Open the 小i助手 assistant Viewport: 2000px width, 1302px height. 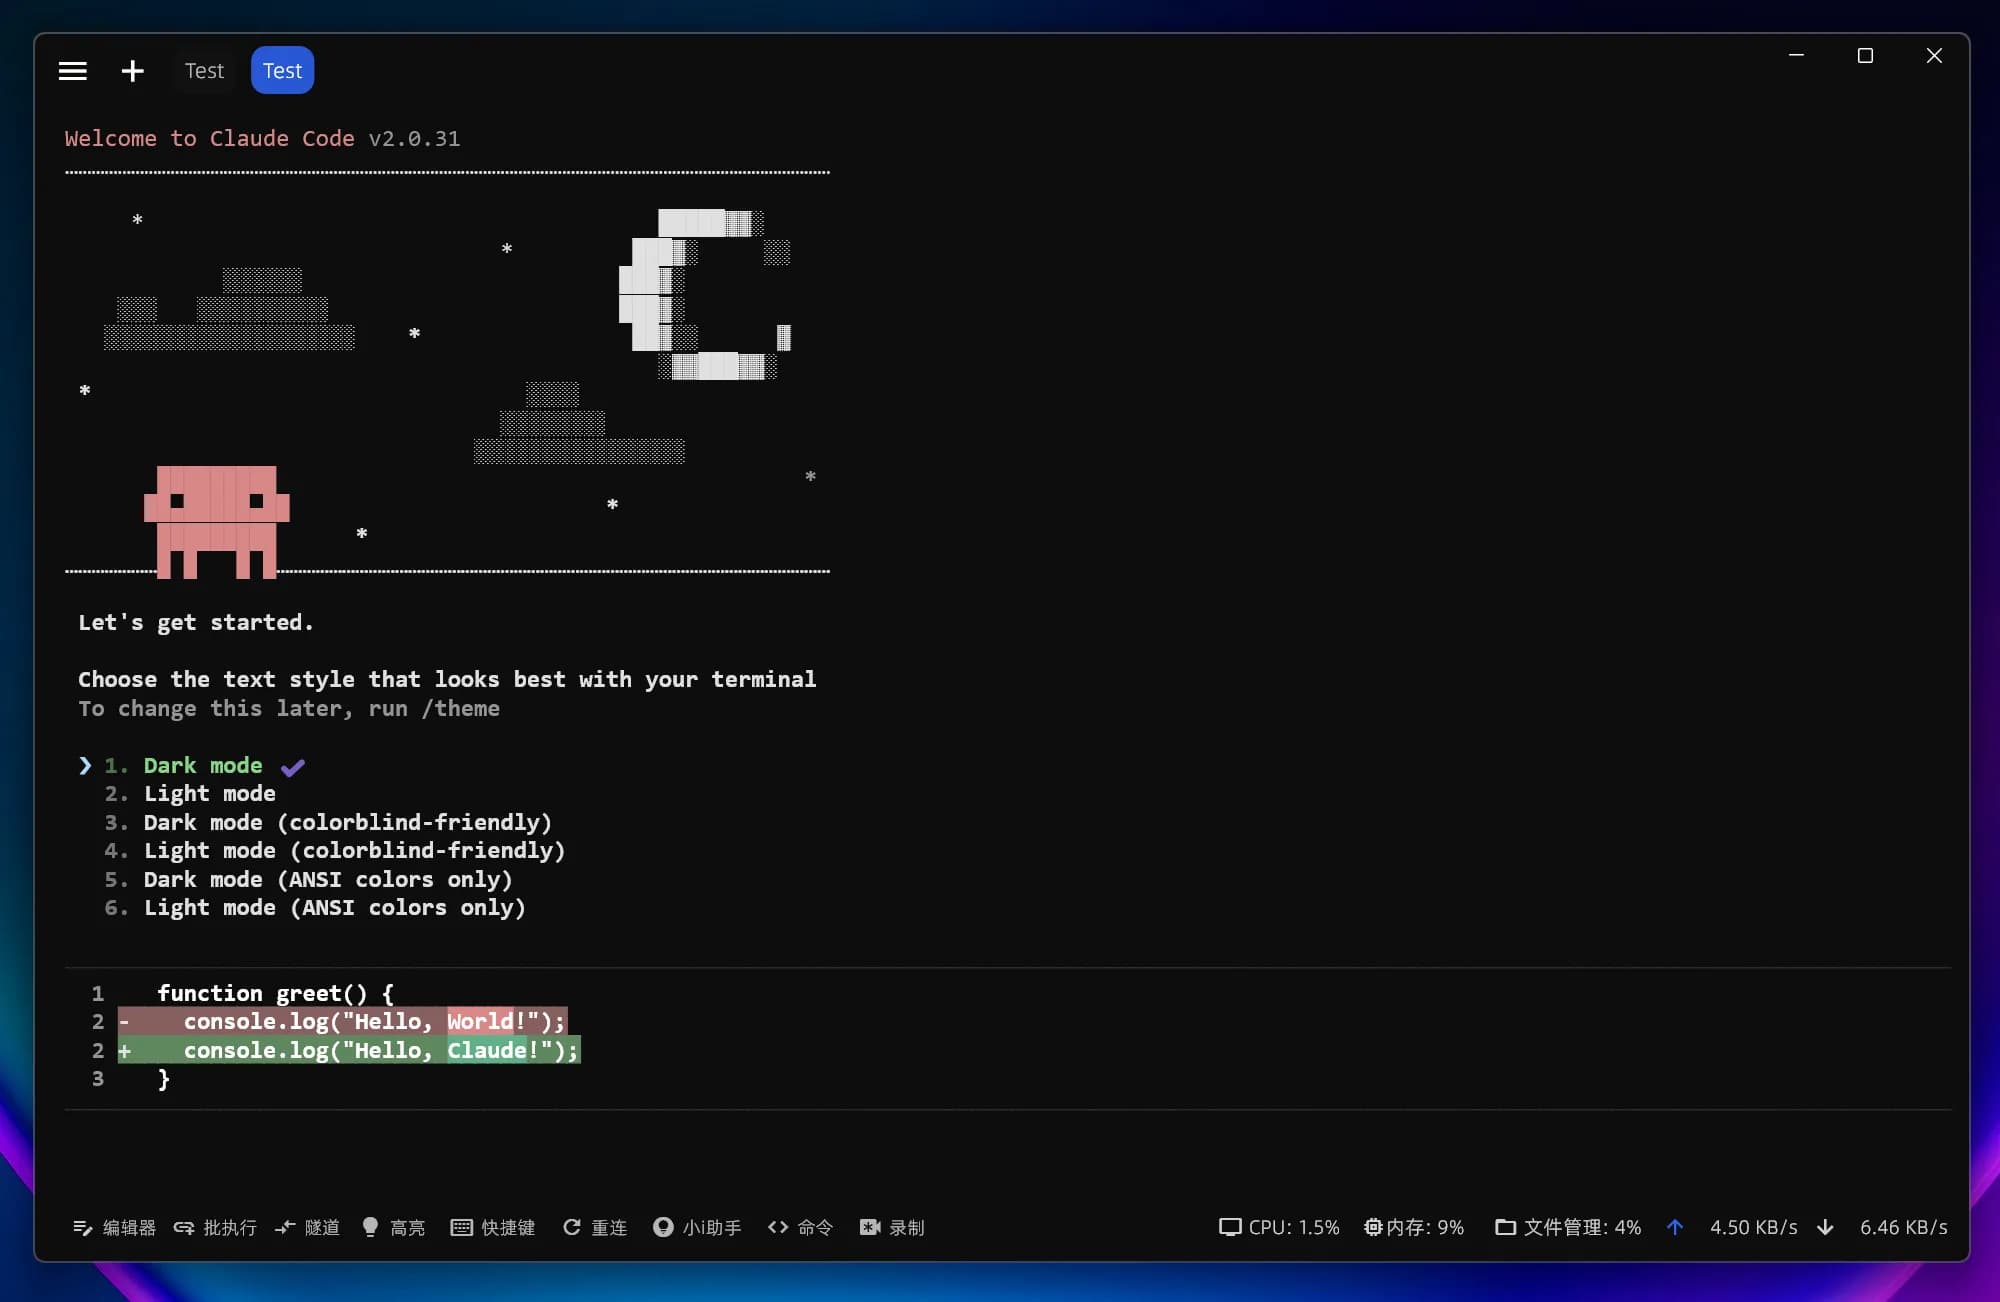tap(697, 1227)
